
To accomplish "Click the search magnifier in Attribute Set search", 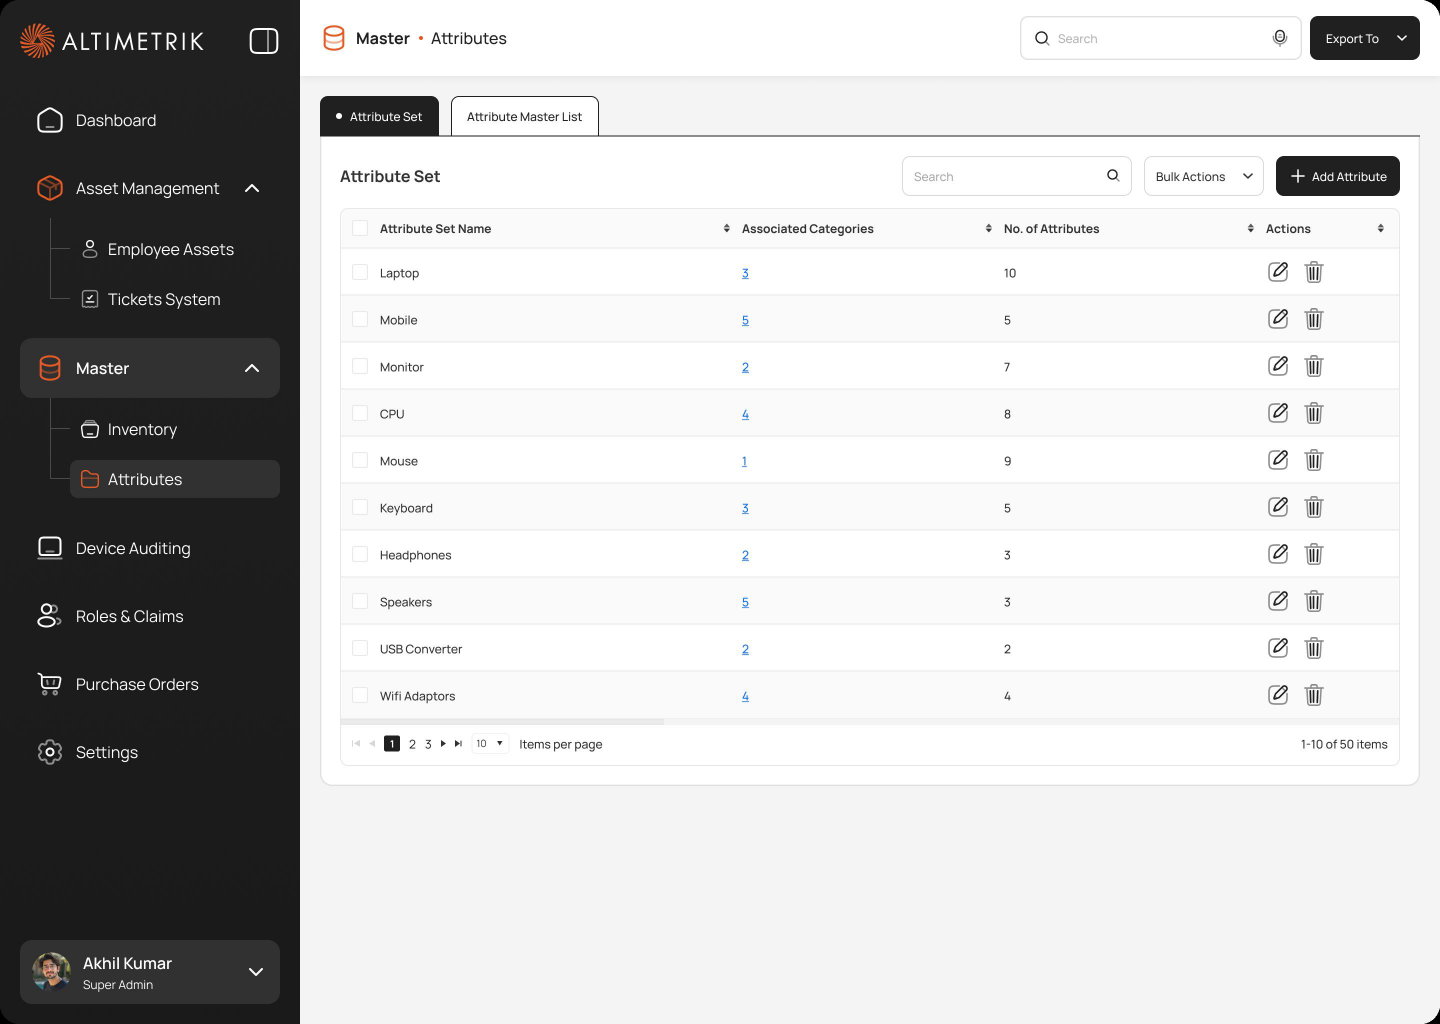I will tap(1113, 176).
